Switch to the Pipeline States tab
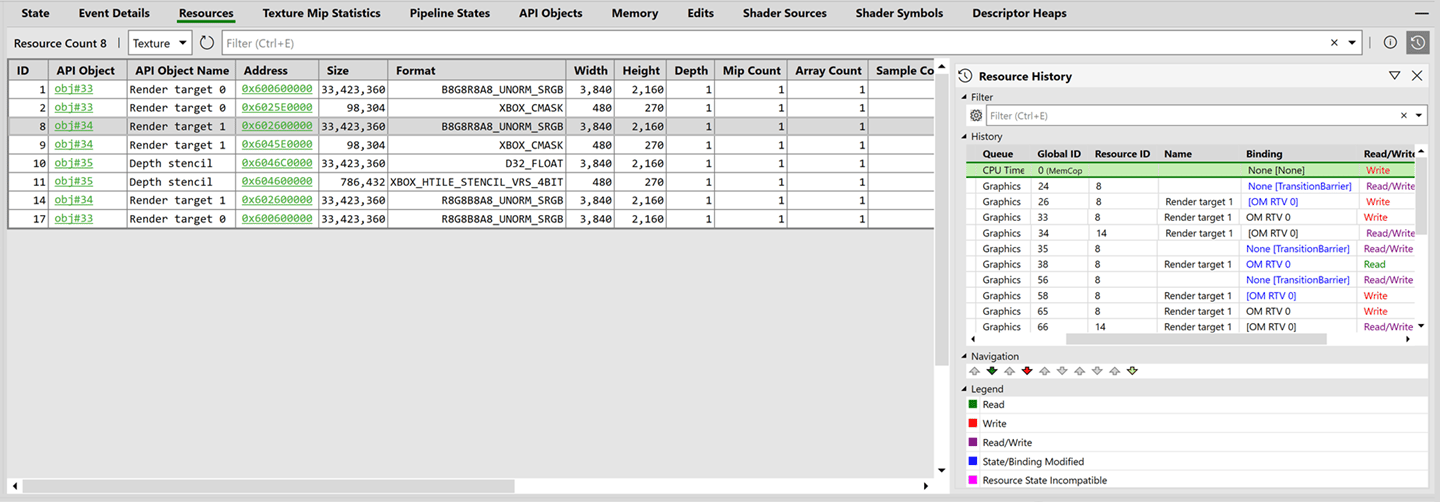Screen dimensions: 1440x502 tap(450, 13)
